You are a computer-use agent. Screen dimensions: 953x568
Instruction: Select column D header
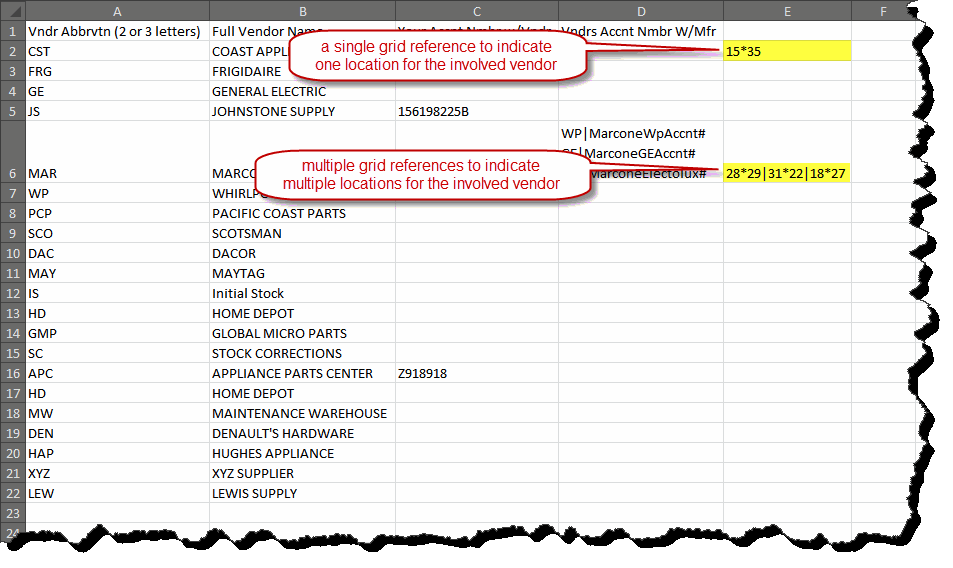pyautogui.click(x=641, y=11)
